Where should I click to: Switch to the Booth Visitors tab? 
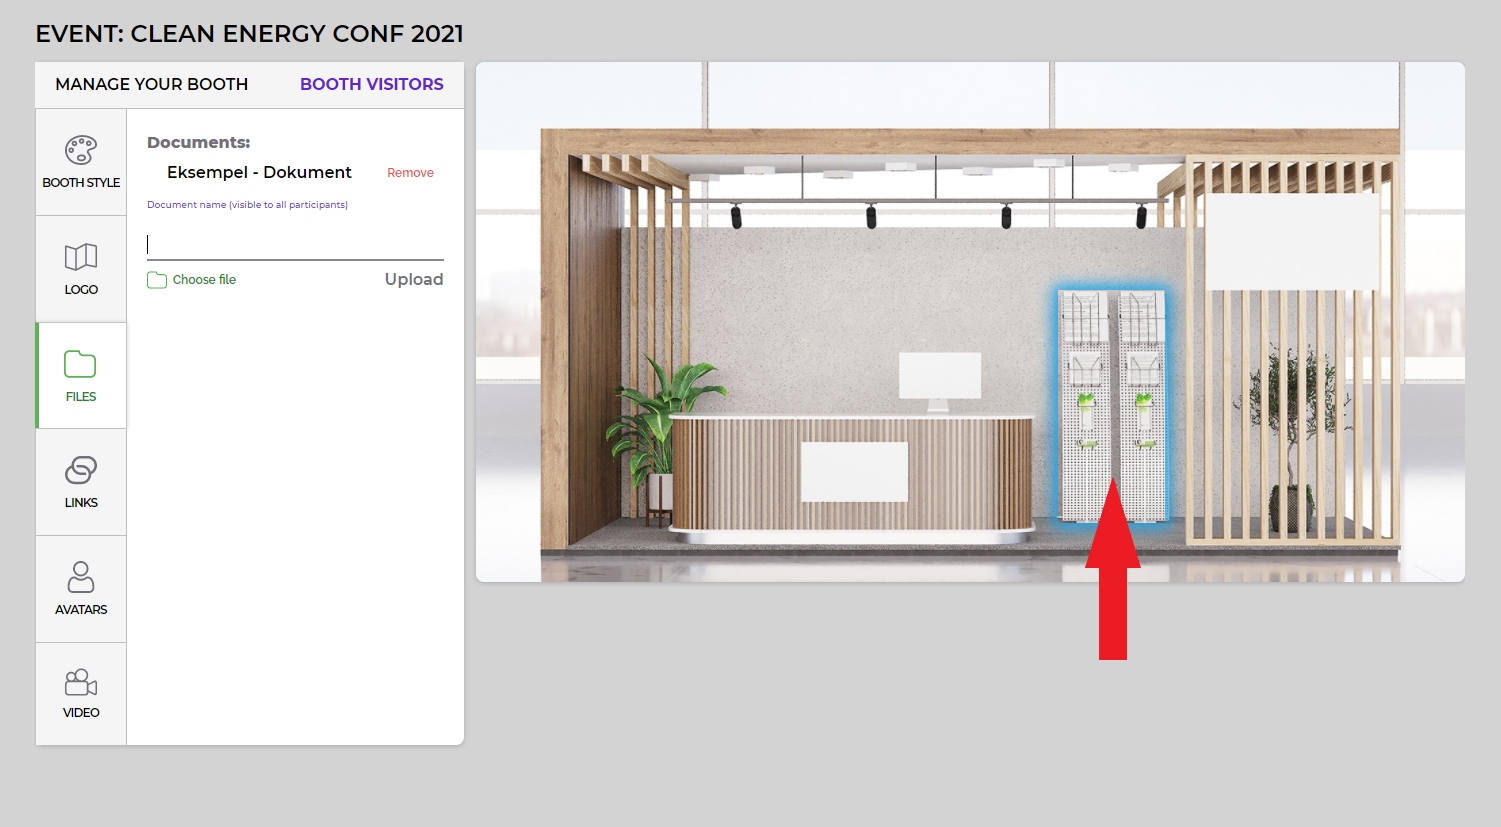point(372,85)
